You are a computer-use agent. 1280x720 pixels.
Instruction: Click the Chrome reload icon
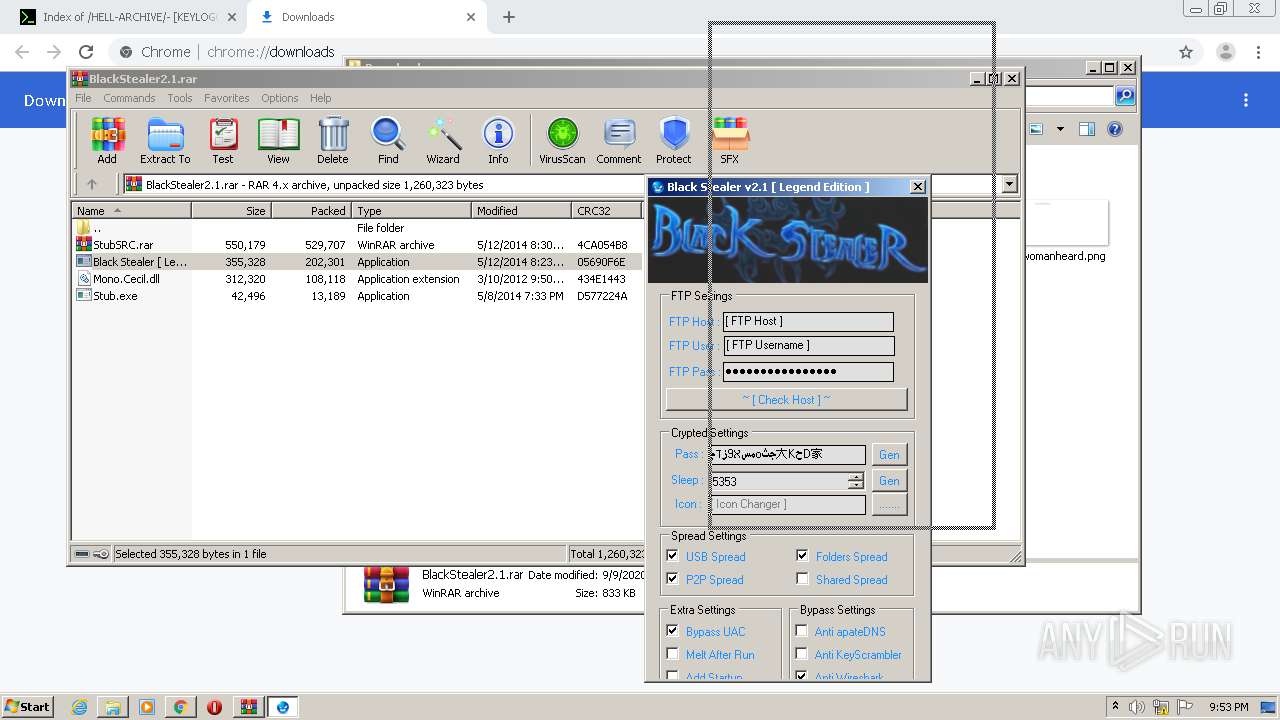86,52
